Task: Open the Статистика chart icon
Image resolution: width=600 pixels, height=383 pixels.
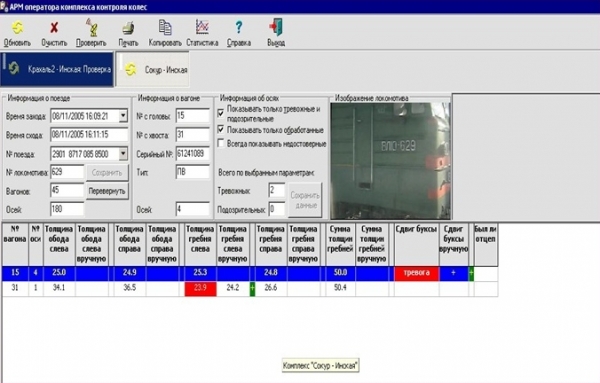Action: tap(202, 27)
